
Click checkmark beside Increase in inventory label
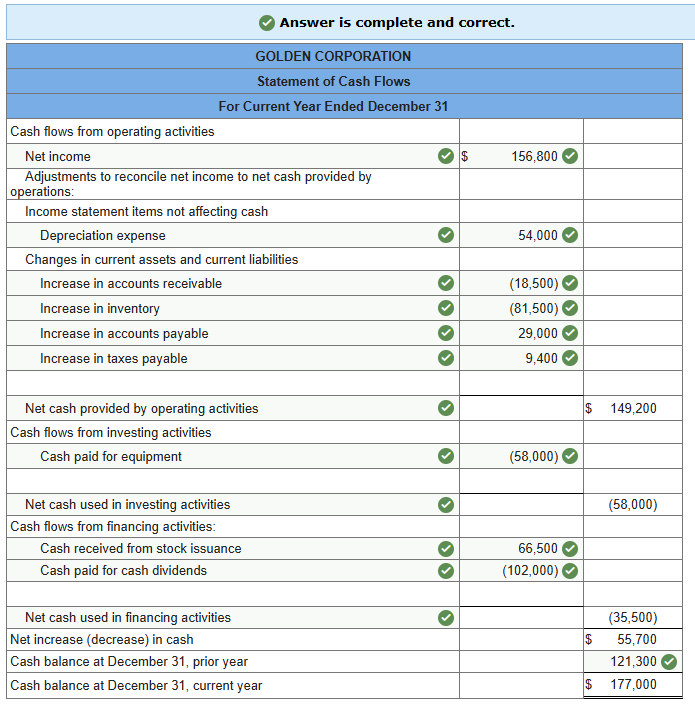(x=446, y=309)
